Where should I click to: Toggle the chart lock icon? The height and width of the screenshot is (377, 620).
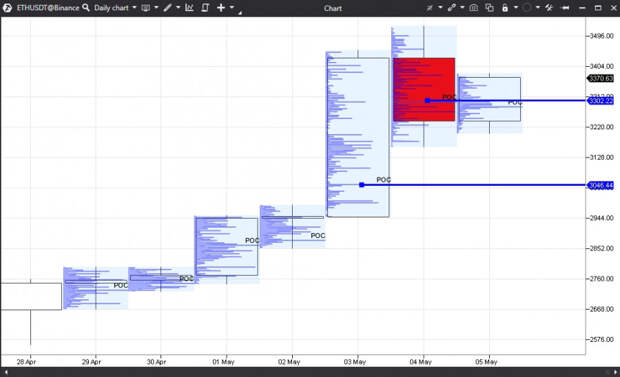pos(505,8)
